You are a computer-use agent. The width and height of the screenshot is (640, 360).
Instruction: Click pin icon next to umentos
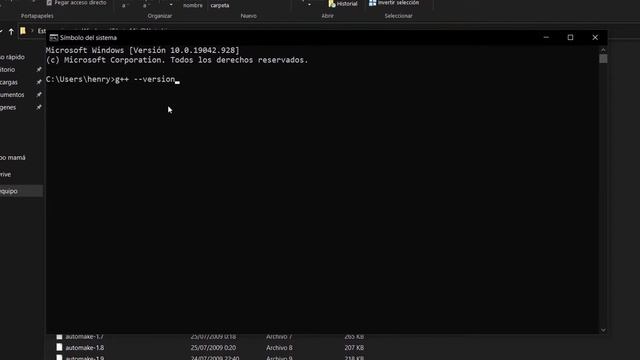tap(39, 95)
